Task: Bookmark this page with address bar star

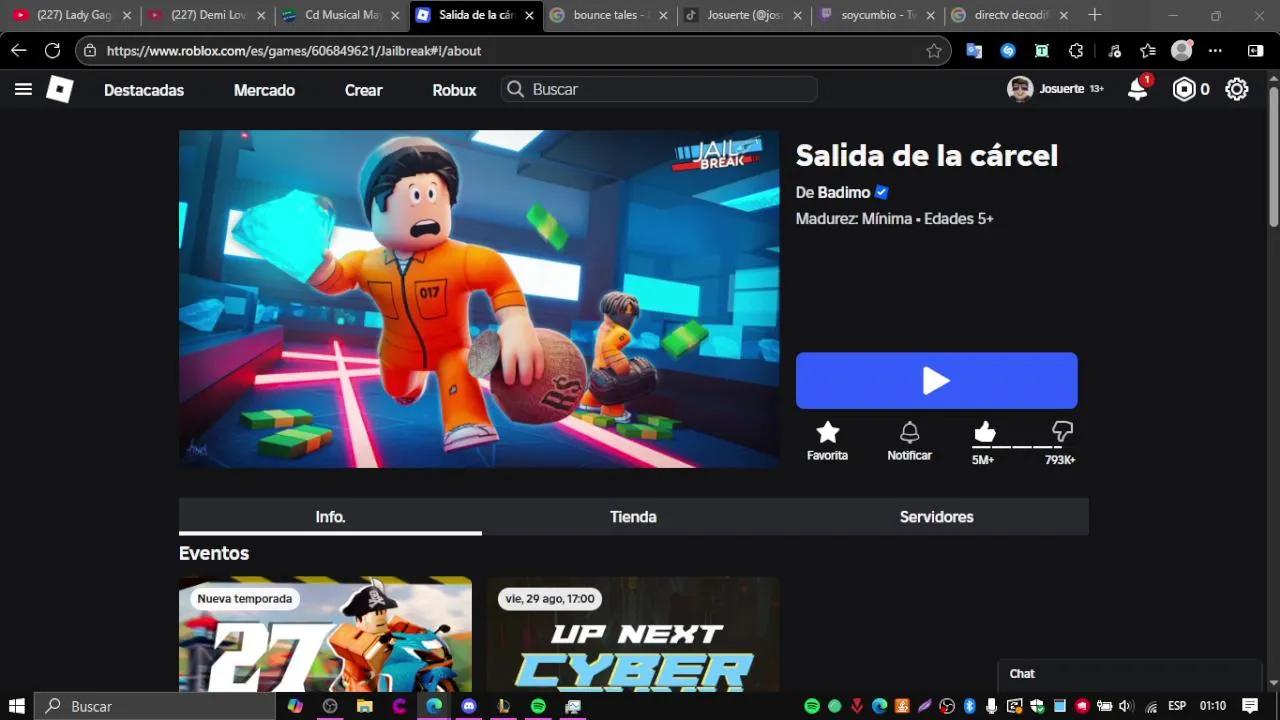Action: pyautogui.click(x=934, y=51)
